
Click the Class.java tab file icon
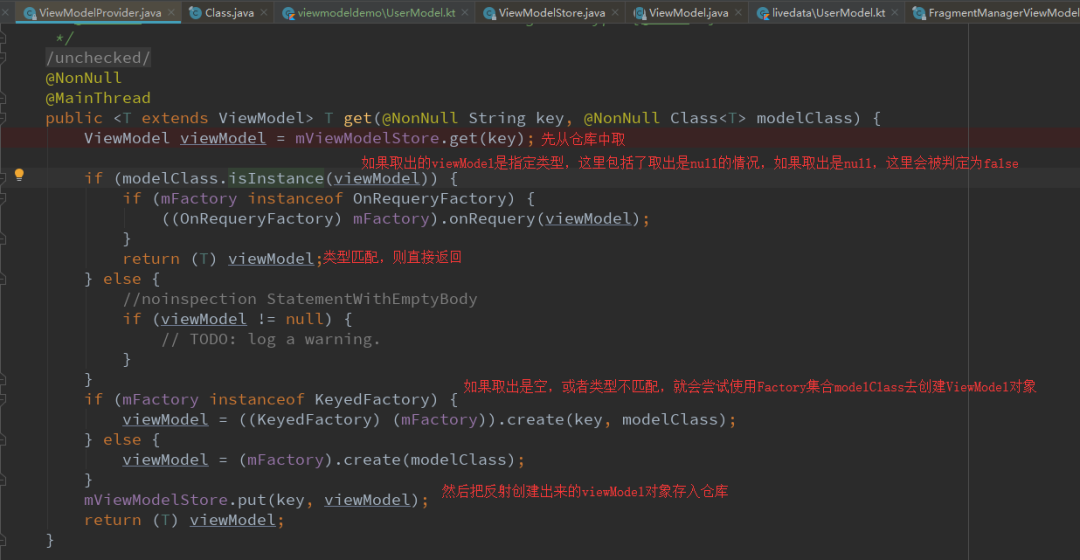pyautogui.click(x=195, y=13)
